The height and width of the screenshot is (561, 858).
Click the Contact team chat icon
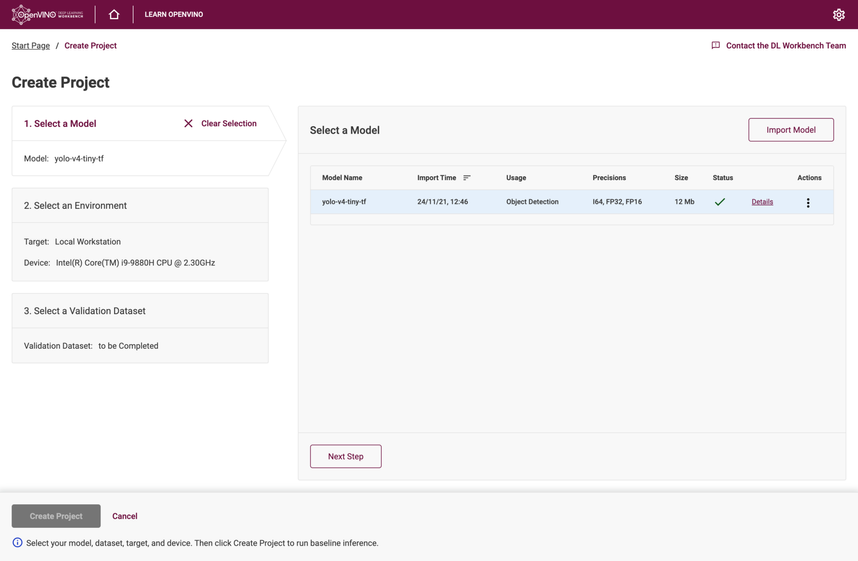point(715,45)
